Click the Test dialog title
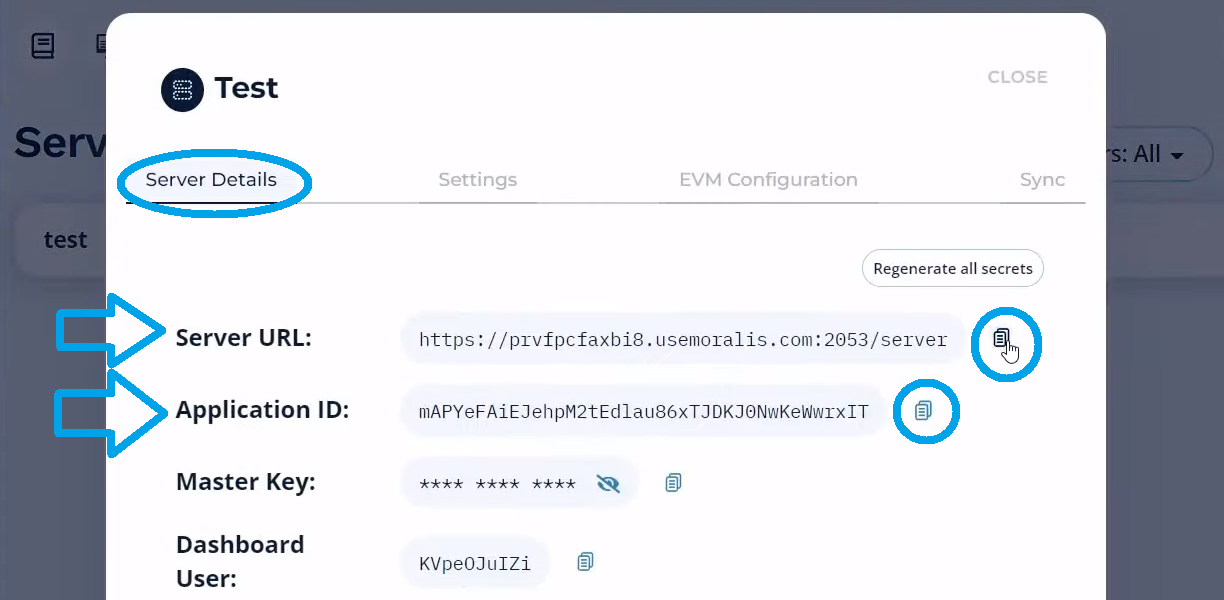Screen dimensions: 1224x600 (x=246, y=88)
